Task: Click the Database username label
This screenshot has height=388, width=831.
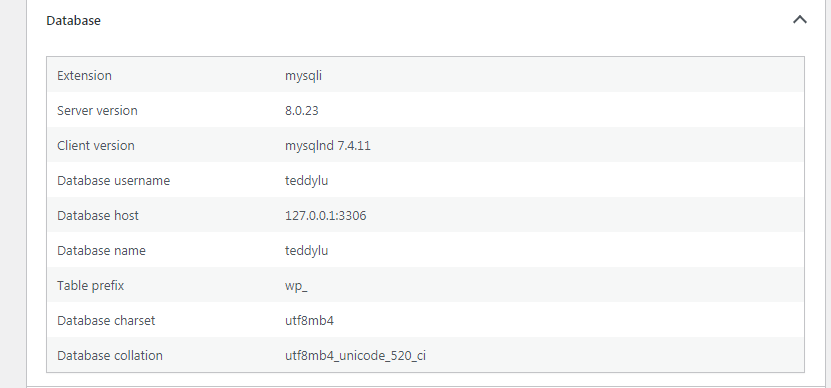Action: pyautogui.click(x=113, y=180)
